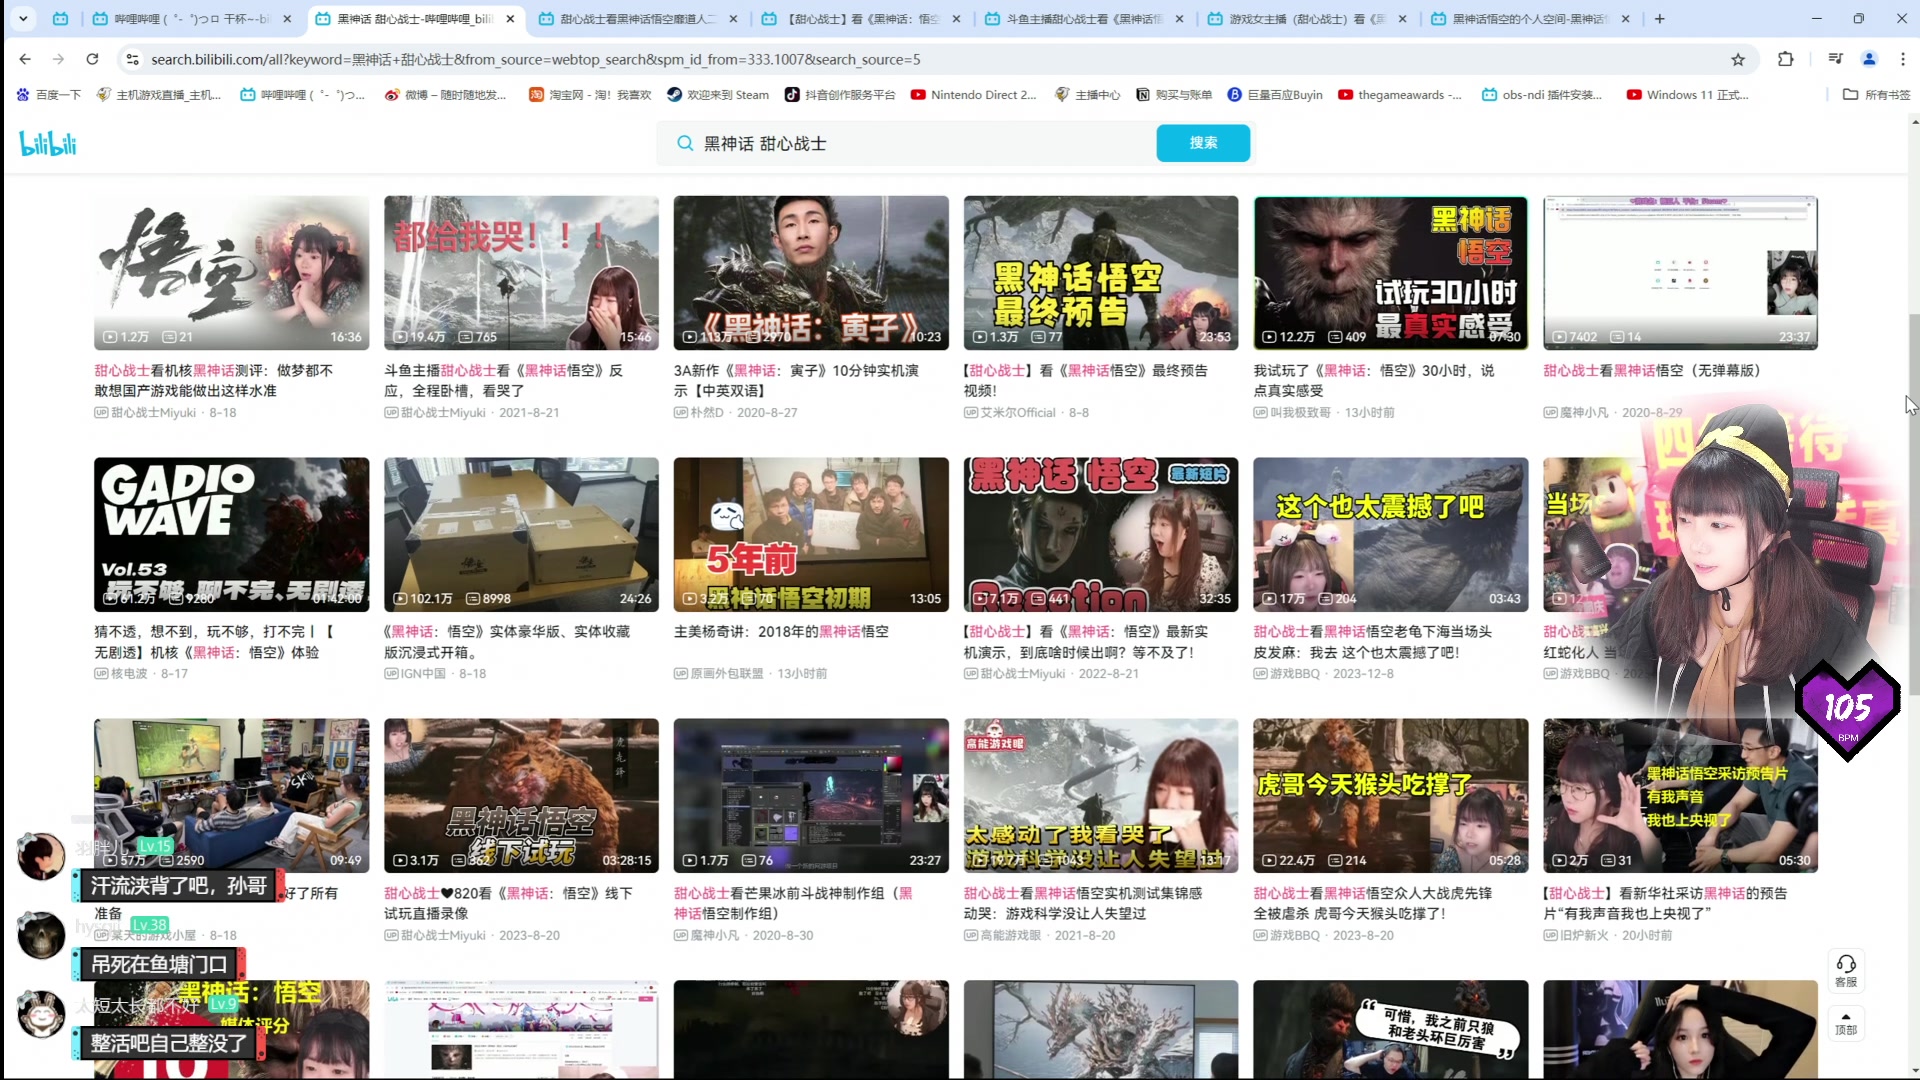Open the tab search dropdown arrow
This screenshot has height=1080, width=1920.
(22, 18)
